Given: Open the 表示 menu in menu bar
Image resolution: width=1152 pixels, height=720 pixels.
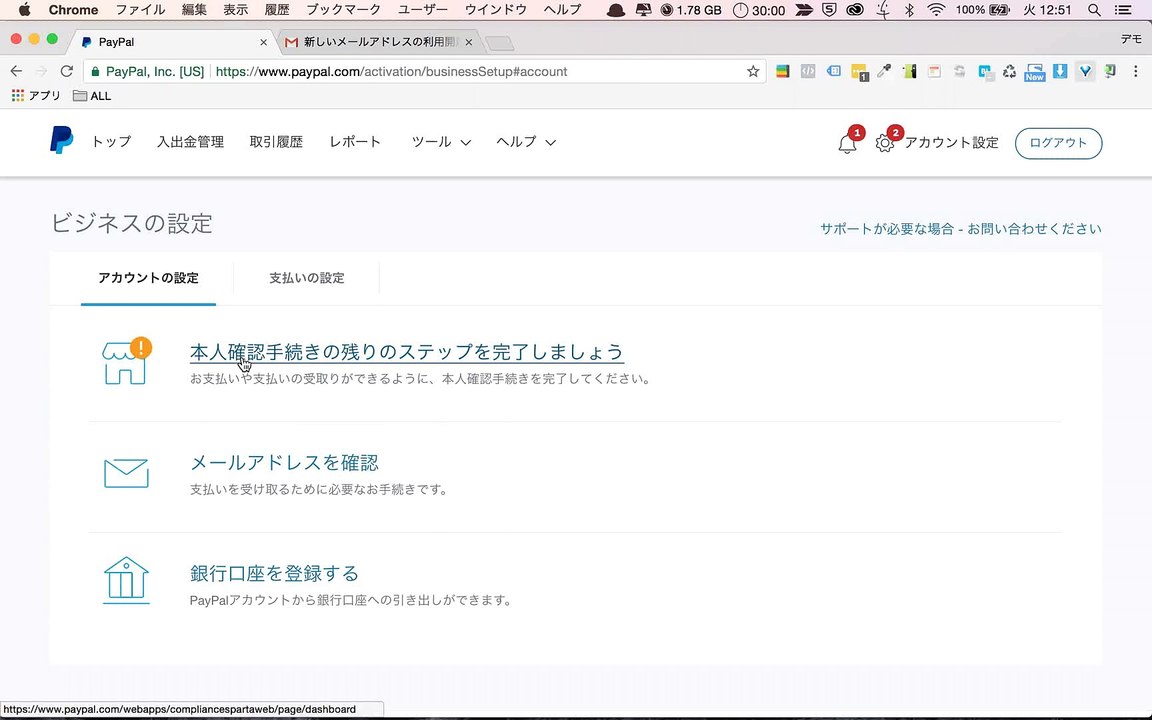Looking at the screenshot, I should click(x=236, y=10).
